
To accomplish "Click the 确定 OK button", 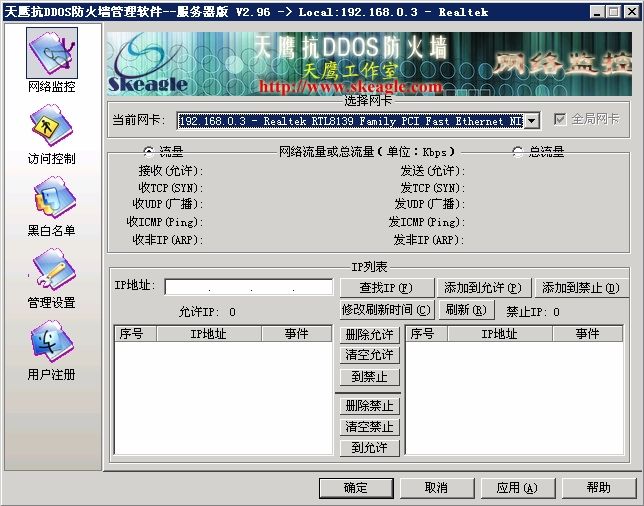I will pos(356,488).
